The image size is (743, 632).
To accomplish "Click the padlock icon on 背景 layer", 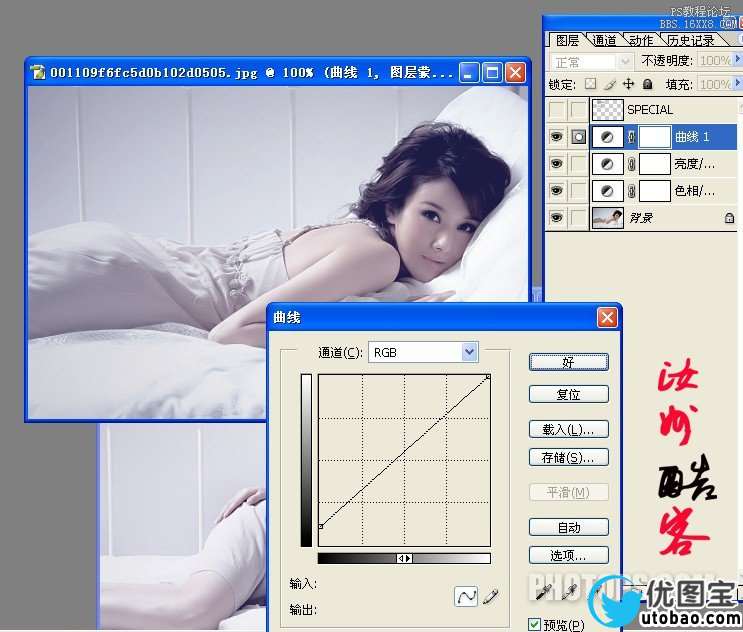I will click(729, 218).
